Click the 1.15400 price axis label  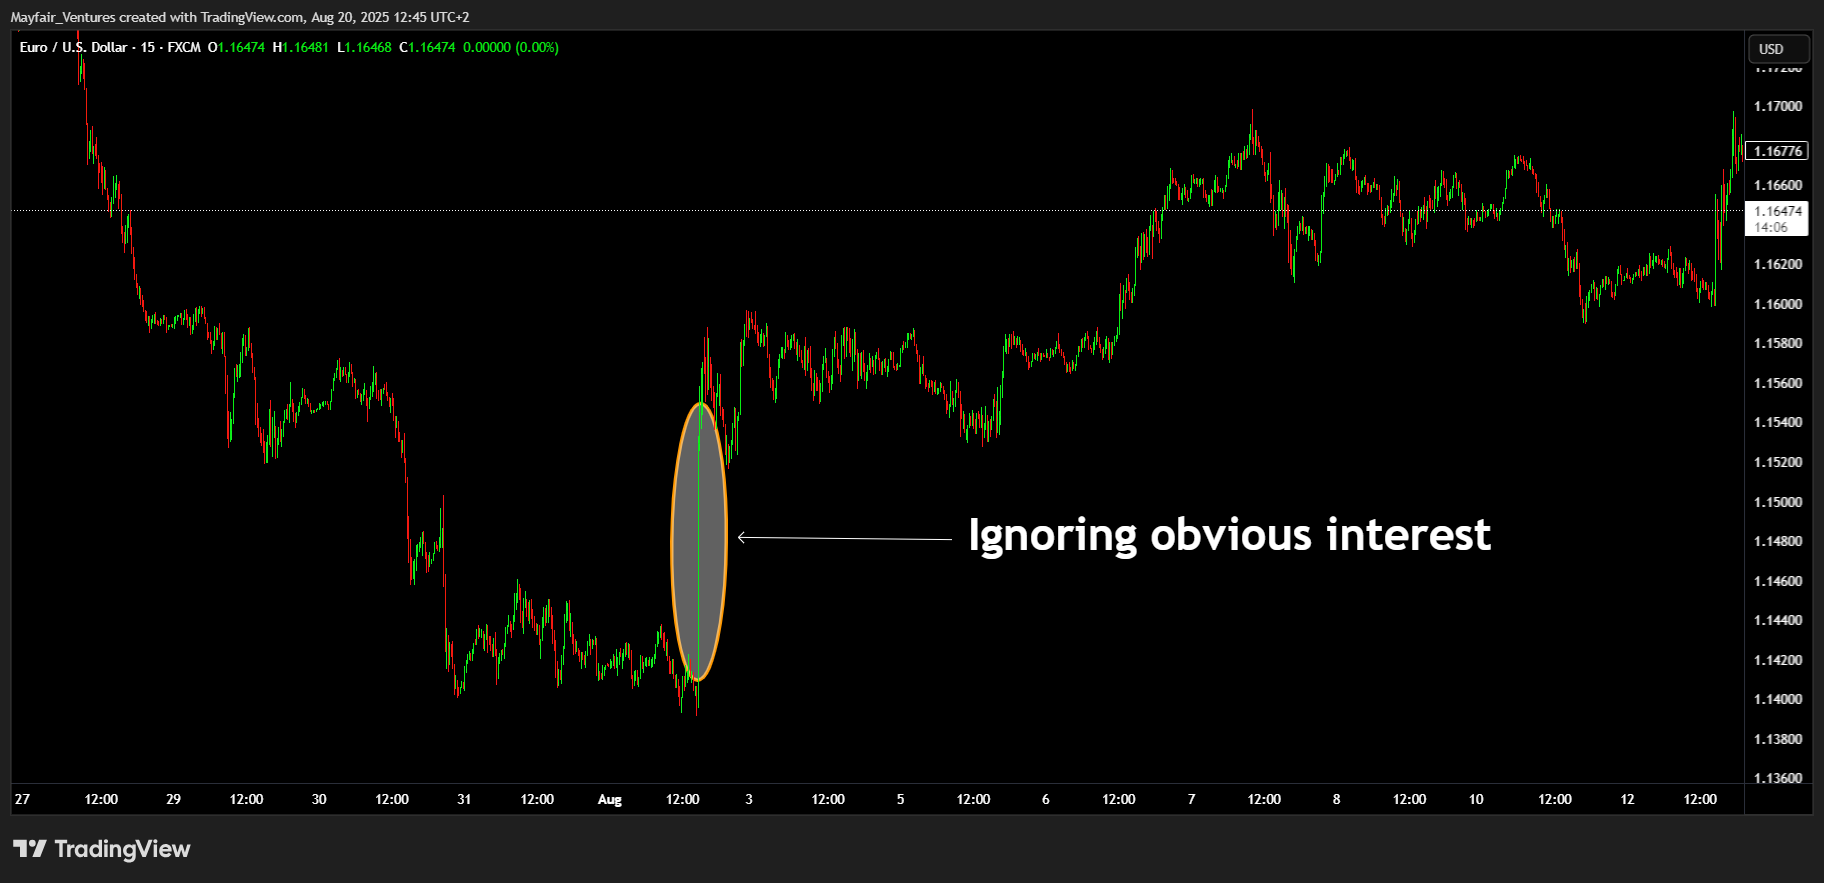[x=1778, y=422]
